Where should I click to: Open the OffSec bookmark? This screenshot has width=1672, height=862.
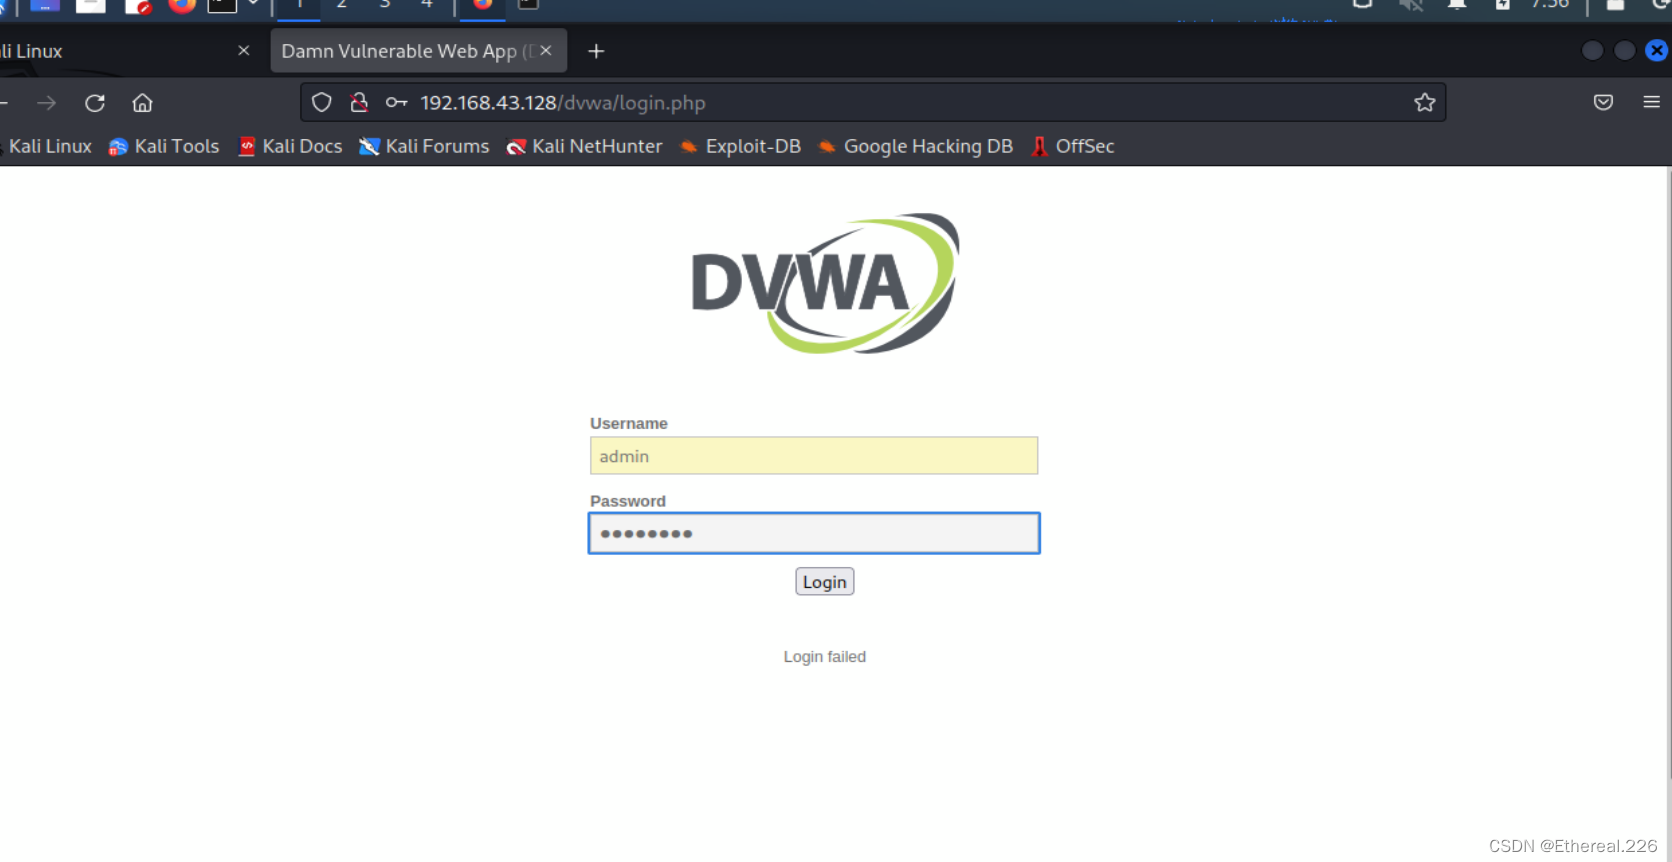pyautogui.click(x=1072, y=146)
